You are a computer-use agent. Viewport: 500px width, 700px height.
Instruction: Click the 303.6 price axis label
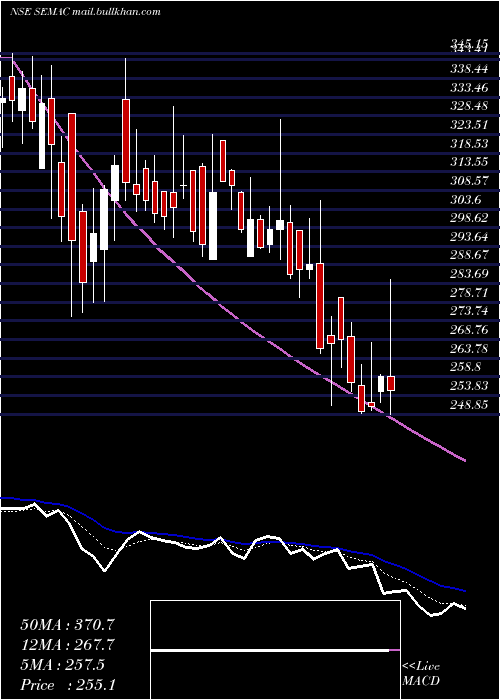[466, 200]
